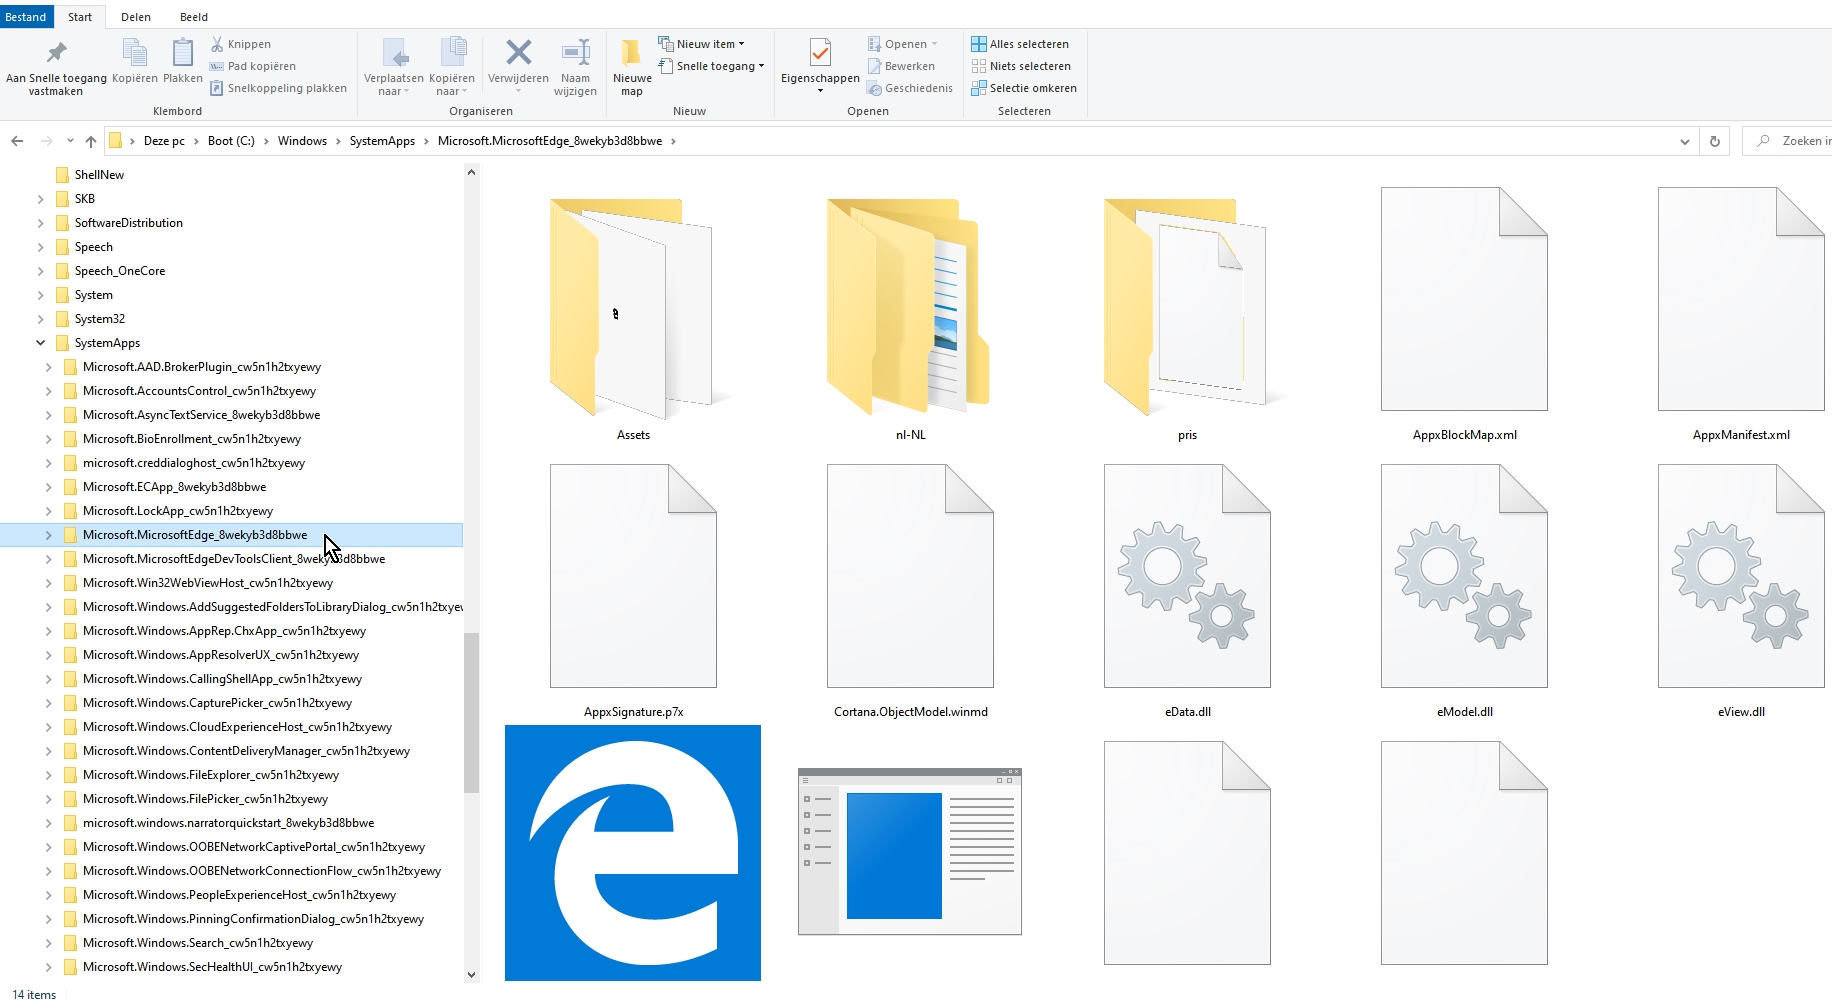Viewport: 1832px width, 1007px height.
Task: Click the Verwijderen (delete) icon
Action: click(x=518, y=54)
